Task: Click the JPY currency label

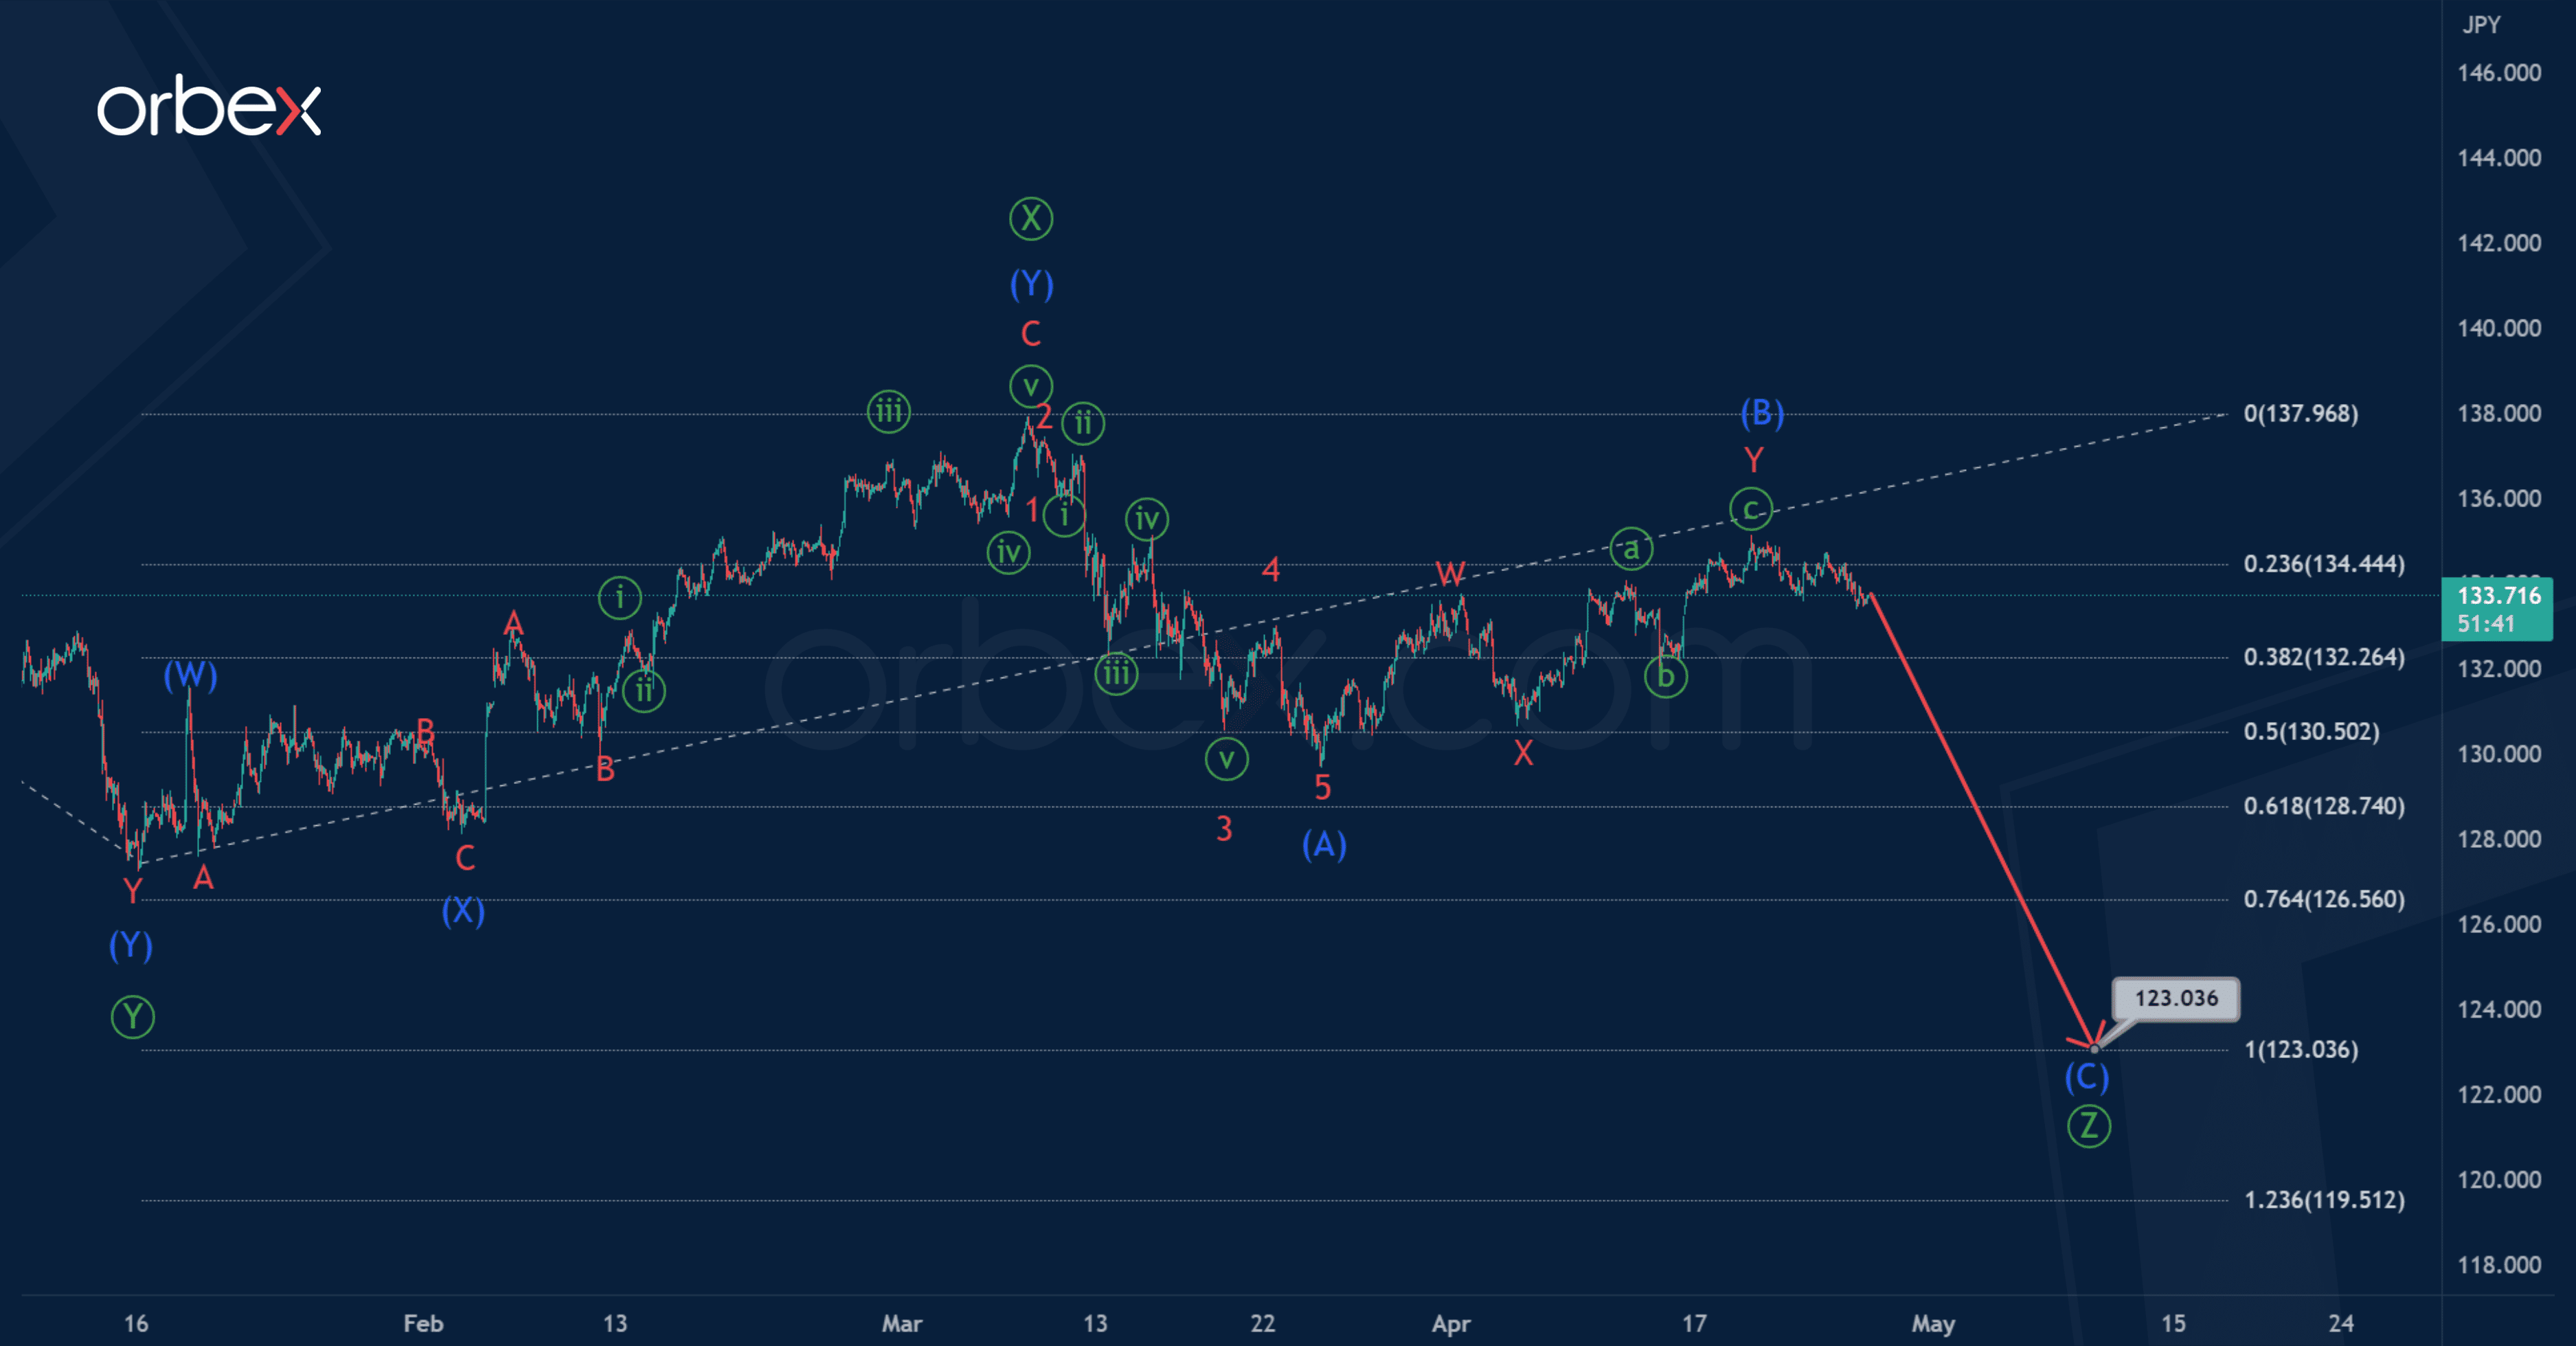Action: pos(2481,25)
